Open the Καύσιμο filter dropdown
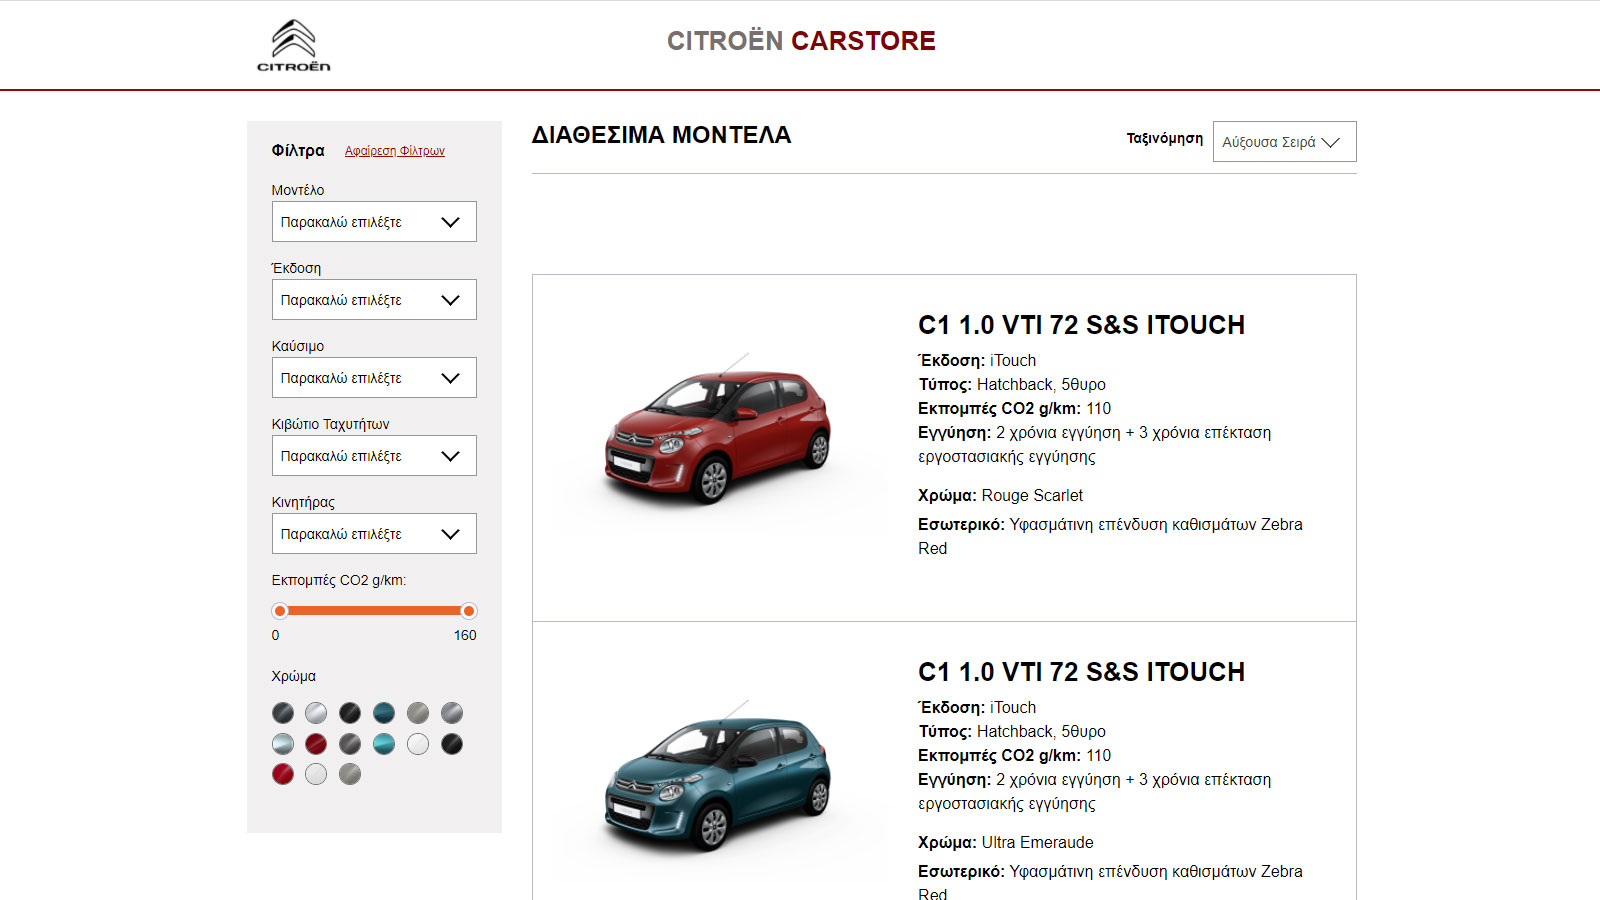This screenshot has height=900, width=1600. pos(374,378)
